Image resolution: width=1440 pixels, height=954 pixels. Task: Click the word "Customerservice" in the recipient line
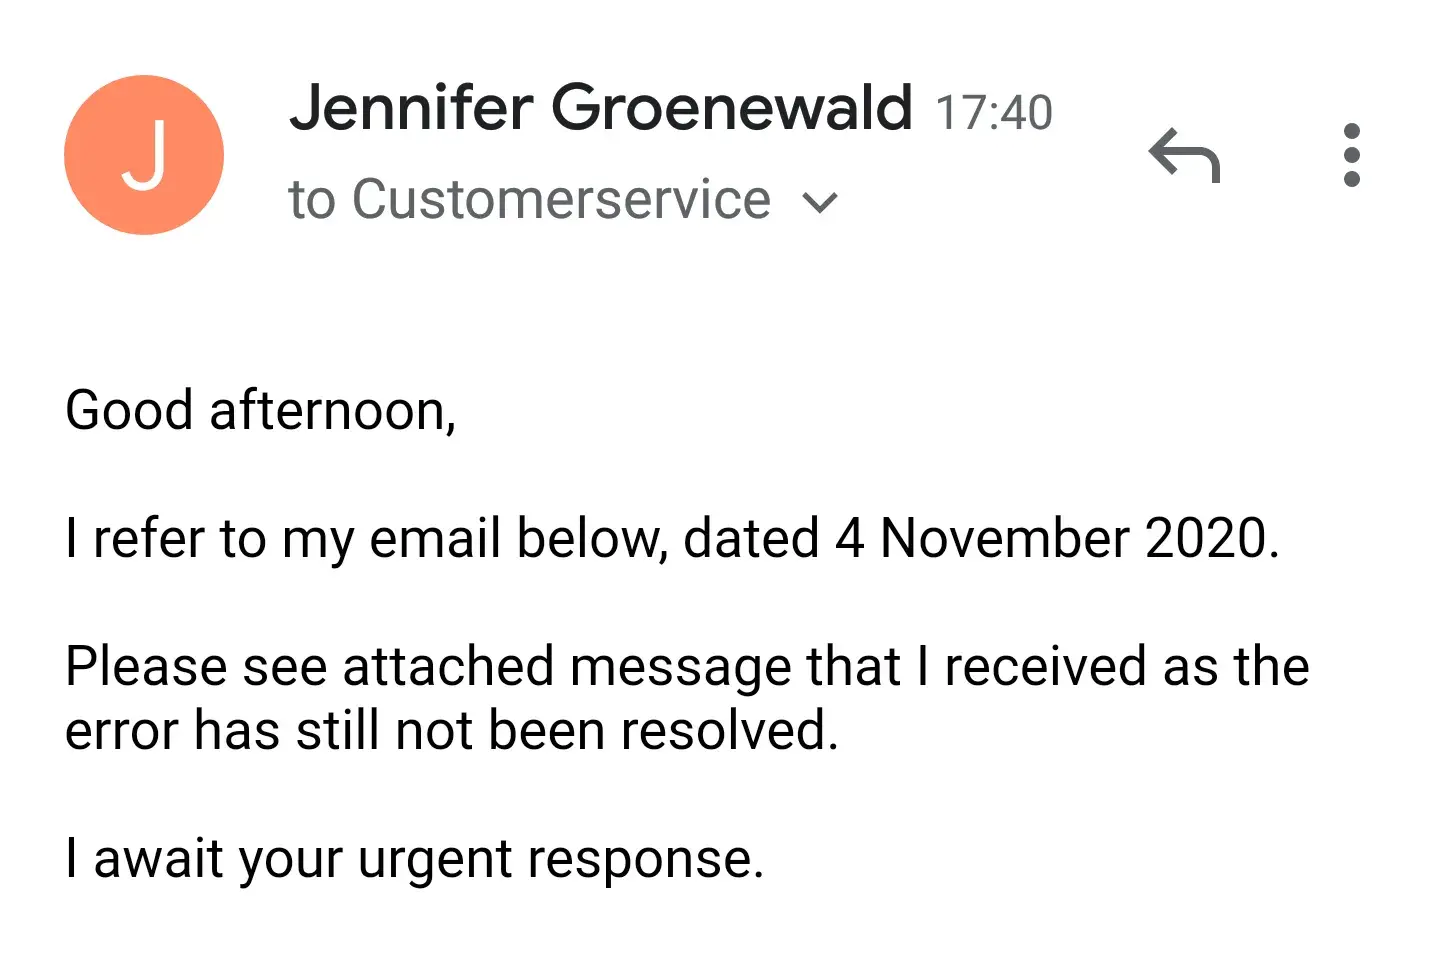pos(561,199)
